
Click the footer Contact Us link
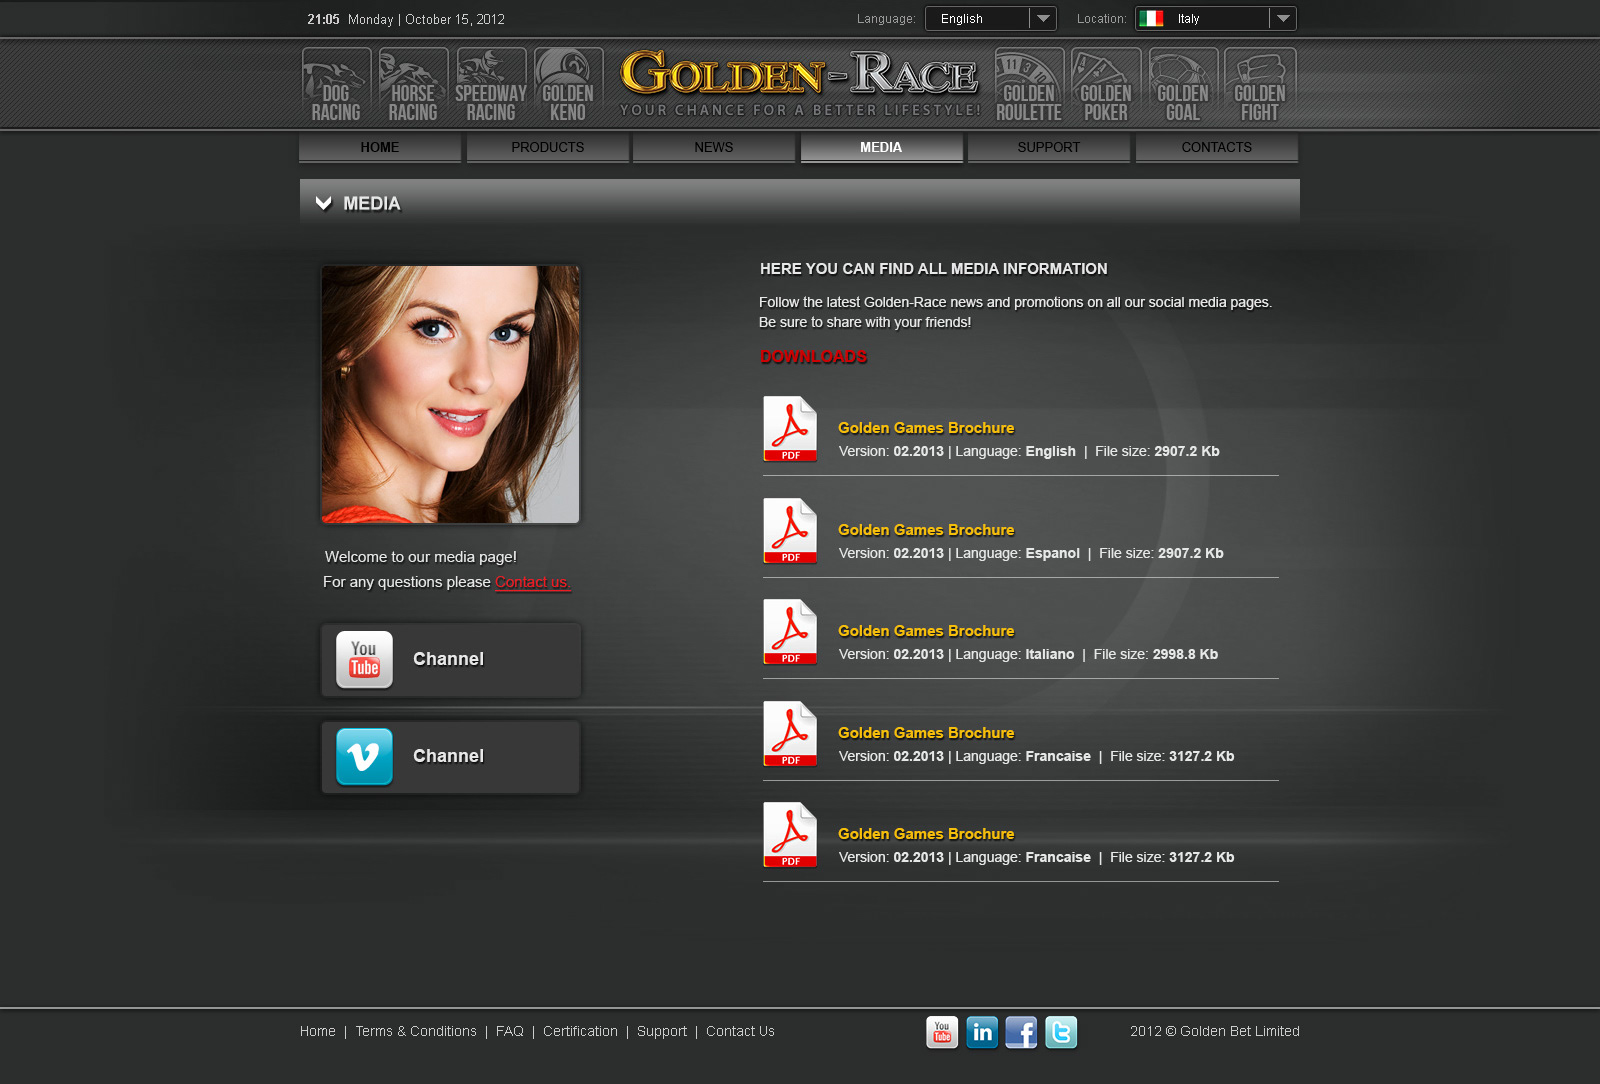click(x=740, y=1031)
